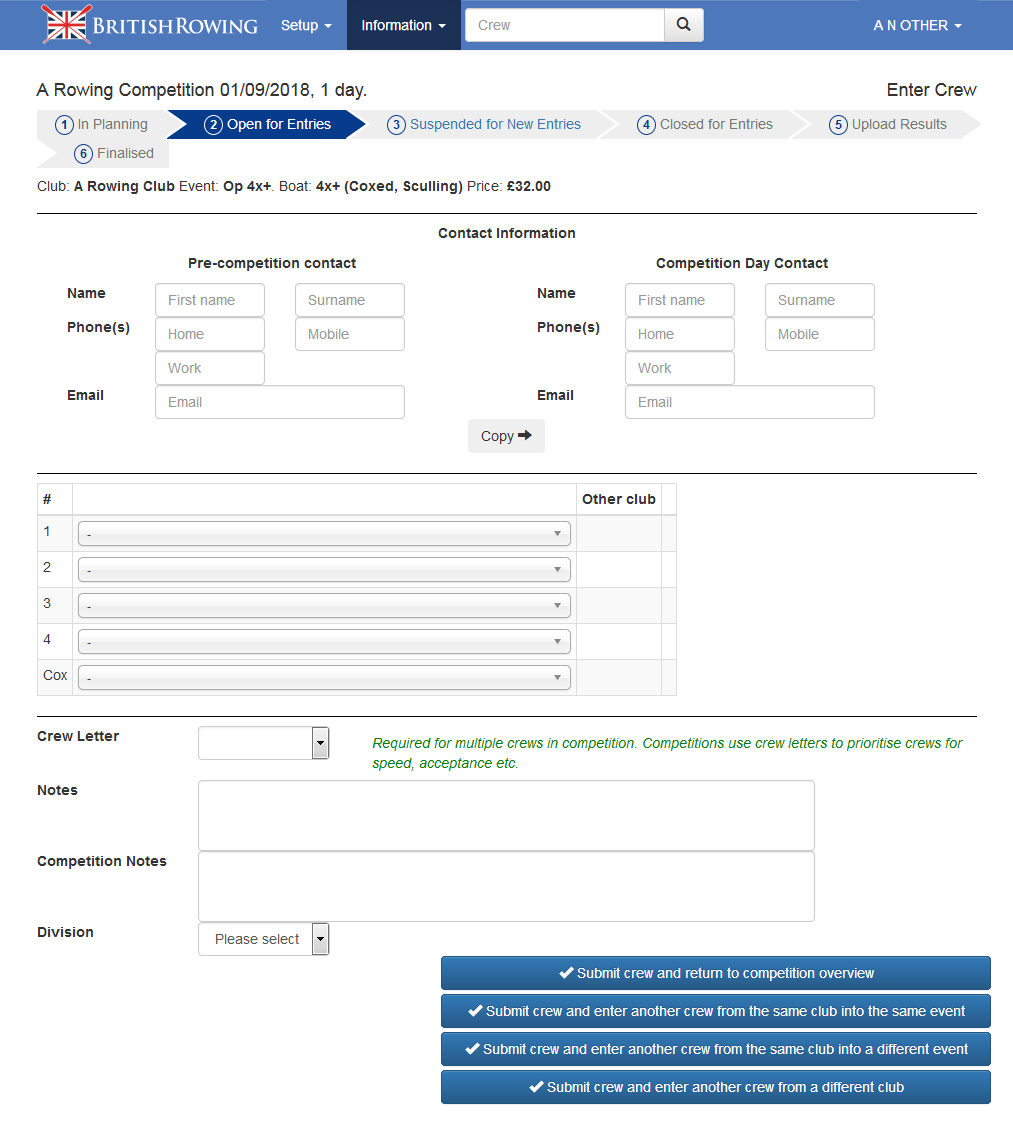Screen dimensions: 1013x1140
Task: Select the Suspended for New Entries step
Action: pyautogui.click(x=485, y=125)
